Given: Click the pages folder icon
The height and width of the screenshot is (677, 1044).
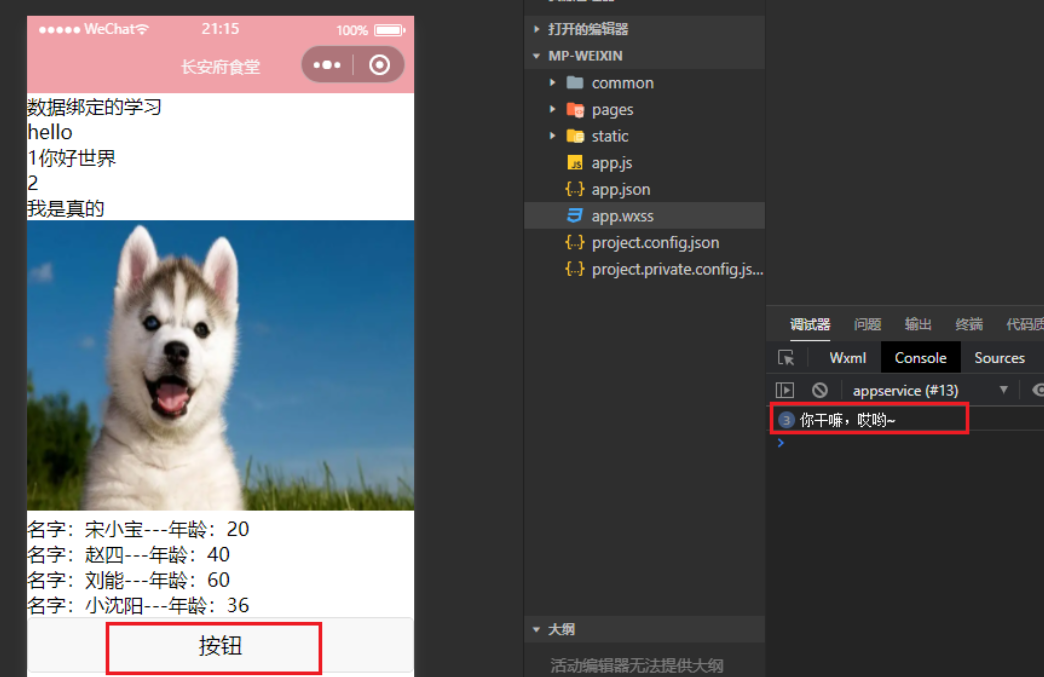Looking at the screenshot, I should tap(575, 109).
